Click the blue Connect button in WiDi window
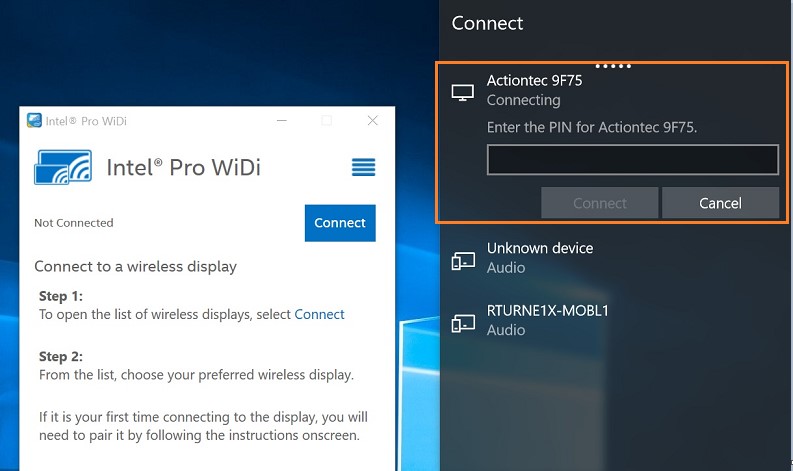The image size is (793, 471). point(340,223)
